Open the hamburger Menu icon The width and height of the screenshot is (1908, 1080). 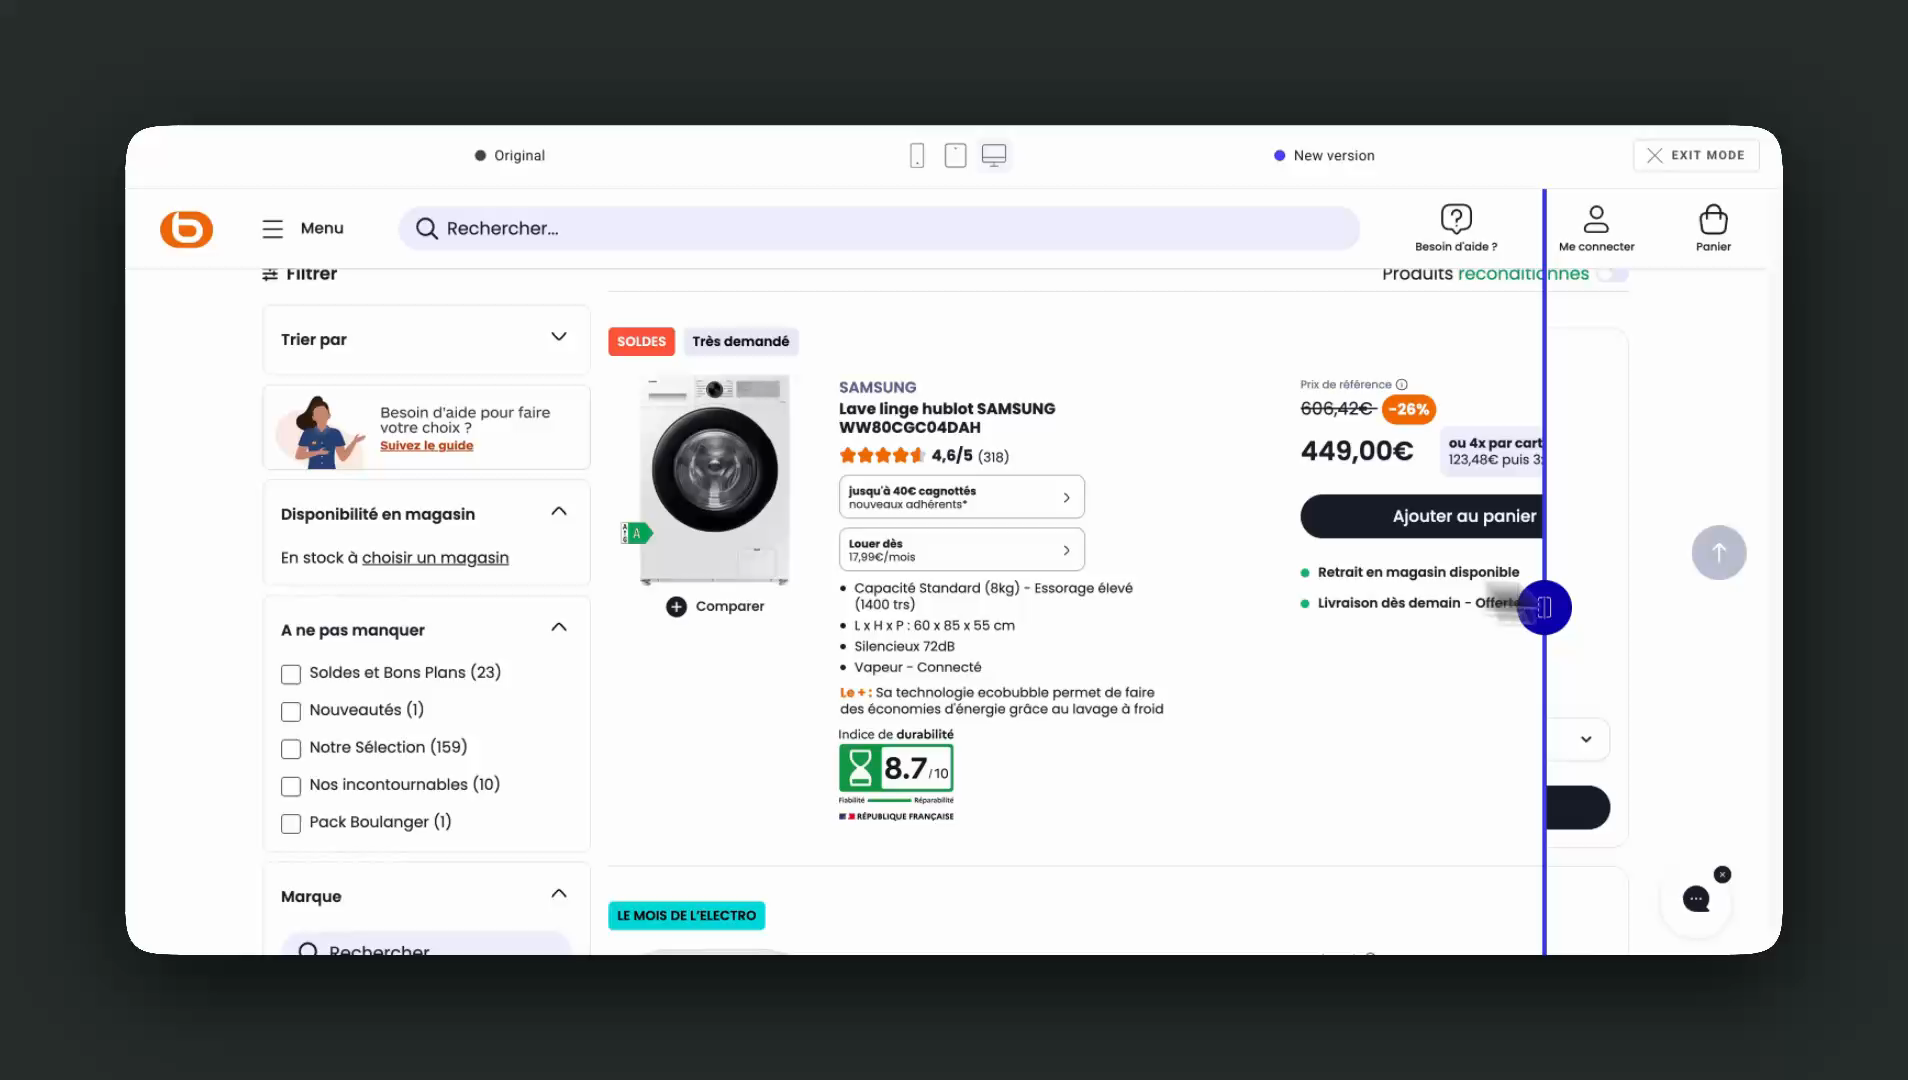pos(272,229)
